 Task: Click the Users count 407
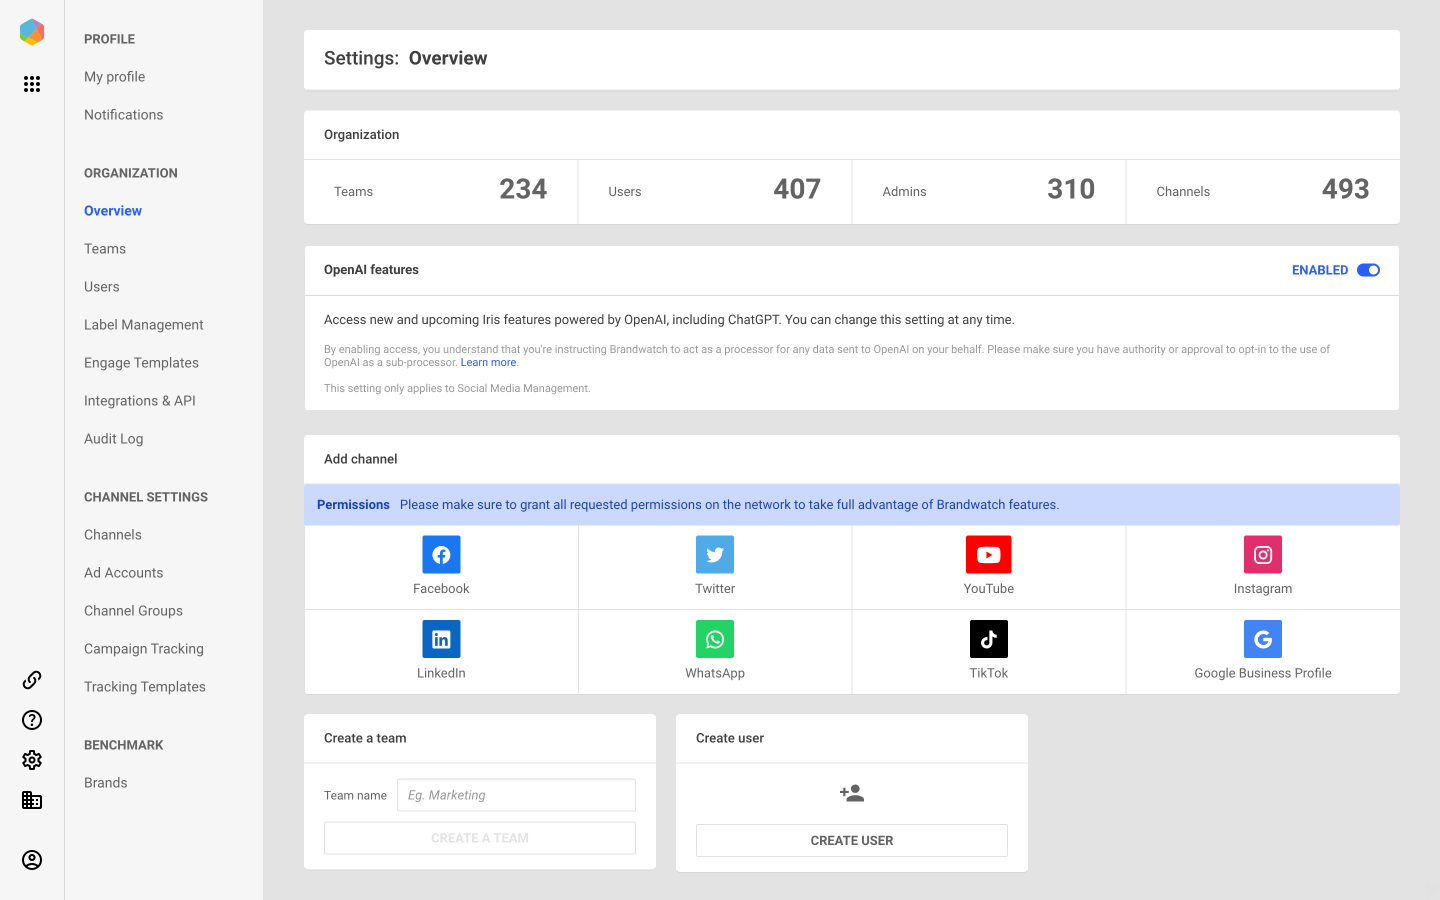(797, 189)
